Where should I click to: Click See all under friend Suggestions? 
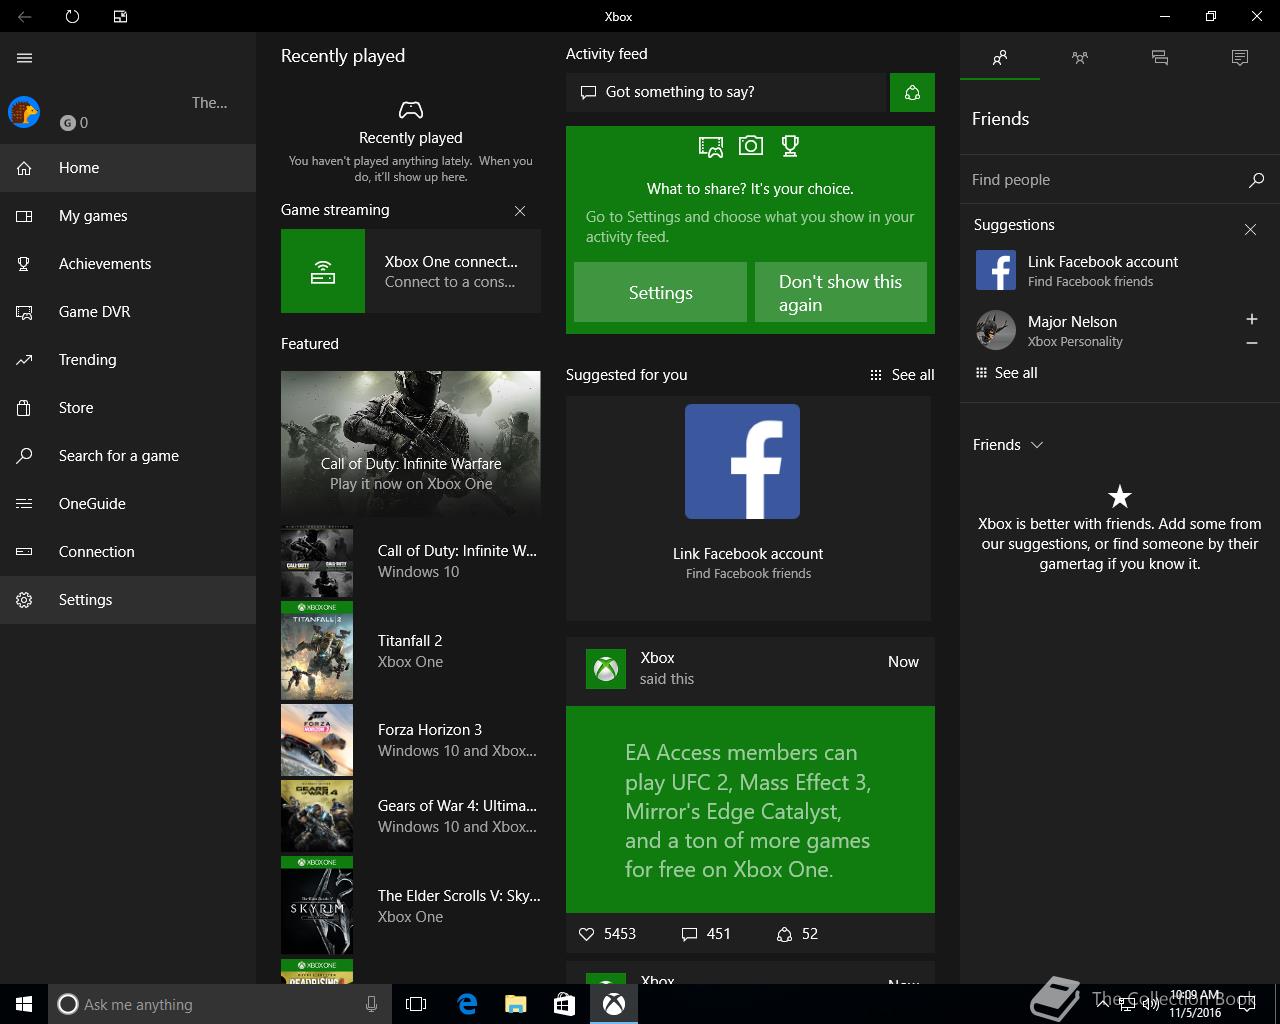(1007, 373)
